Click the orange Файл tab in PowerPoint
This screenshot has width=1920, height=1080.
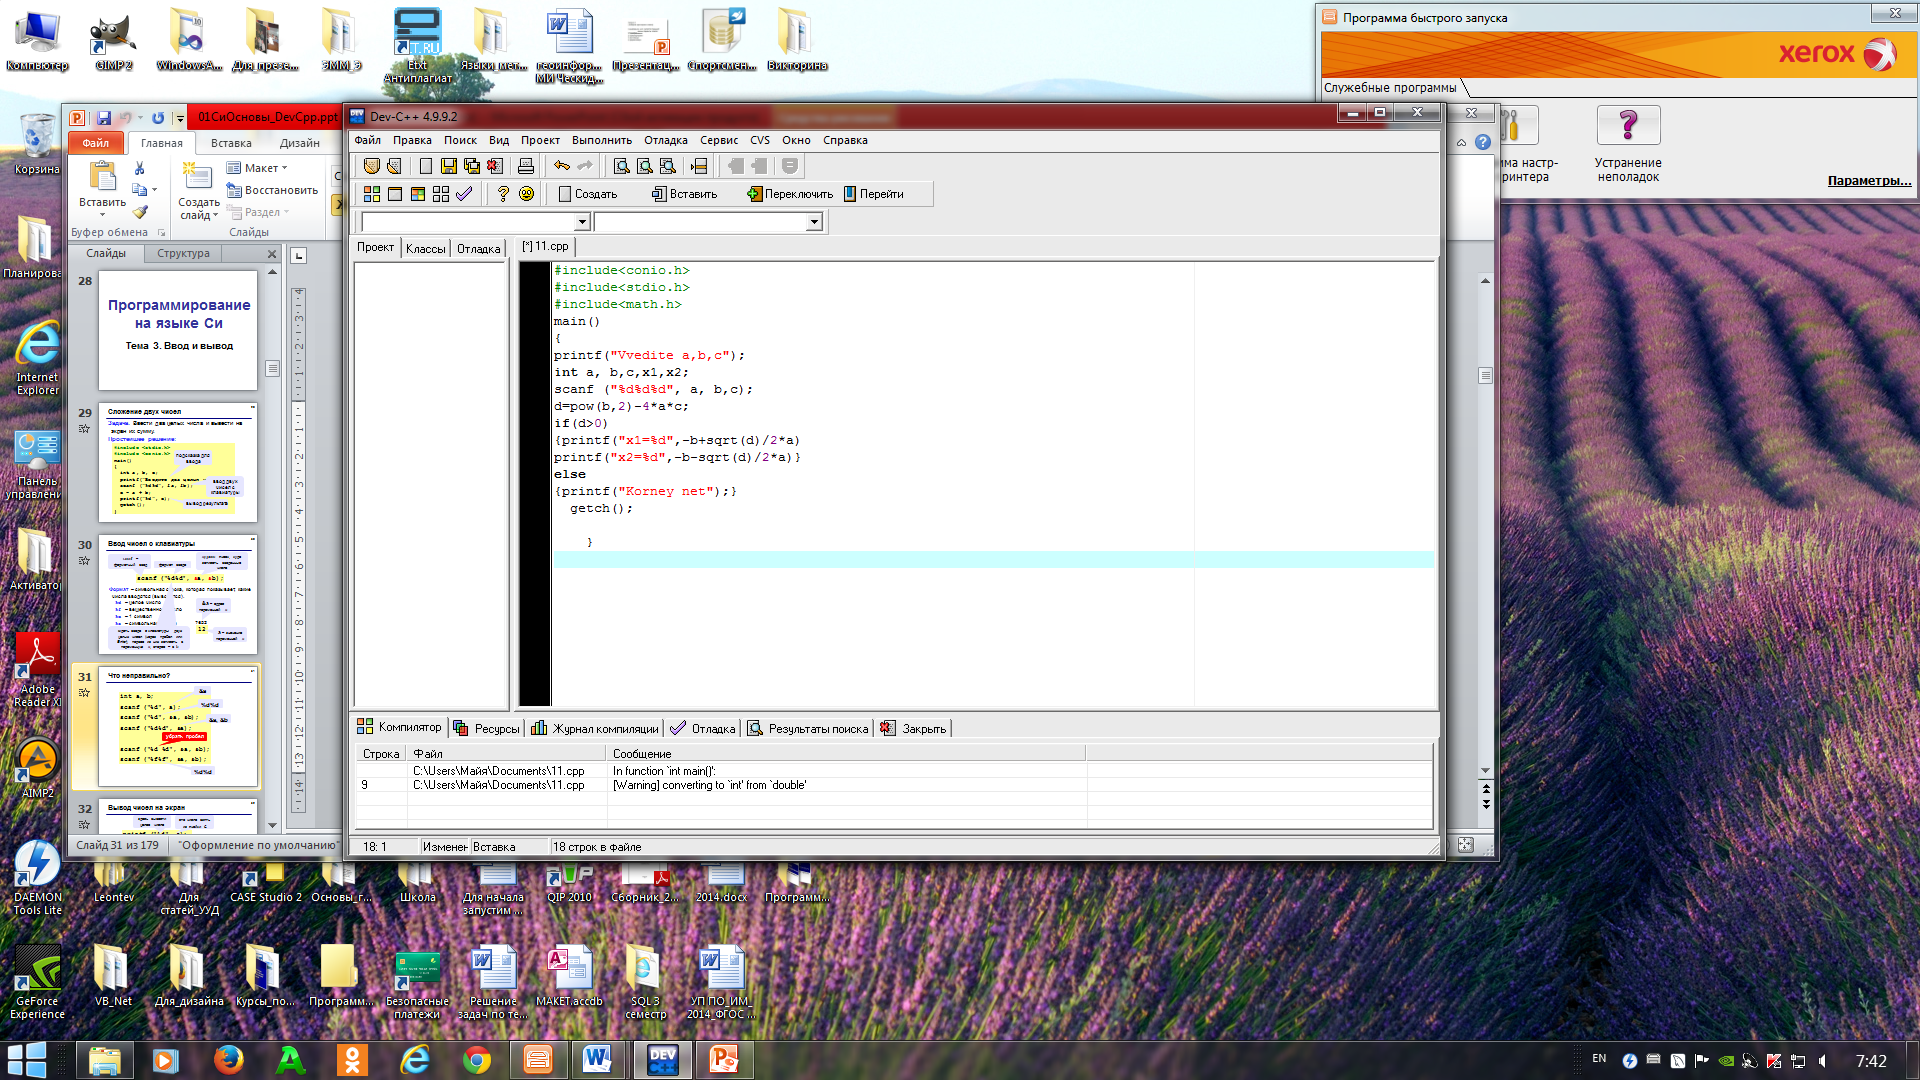96,143
